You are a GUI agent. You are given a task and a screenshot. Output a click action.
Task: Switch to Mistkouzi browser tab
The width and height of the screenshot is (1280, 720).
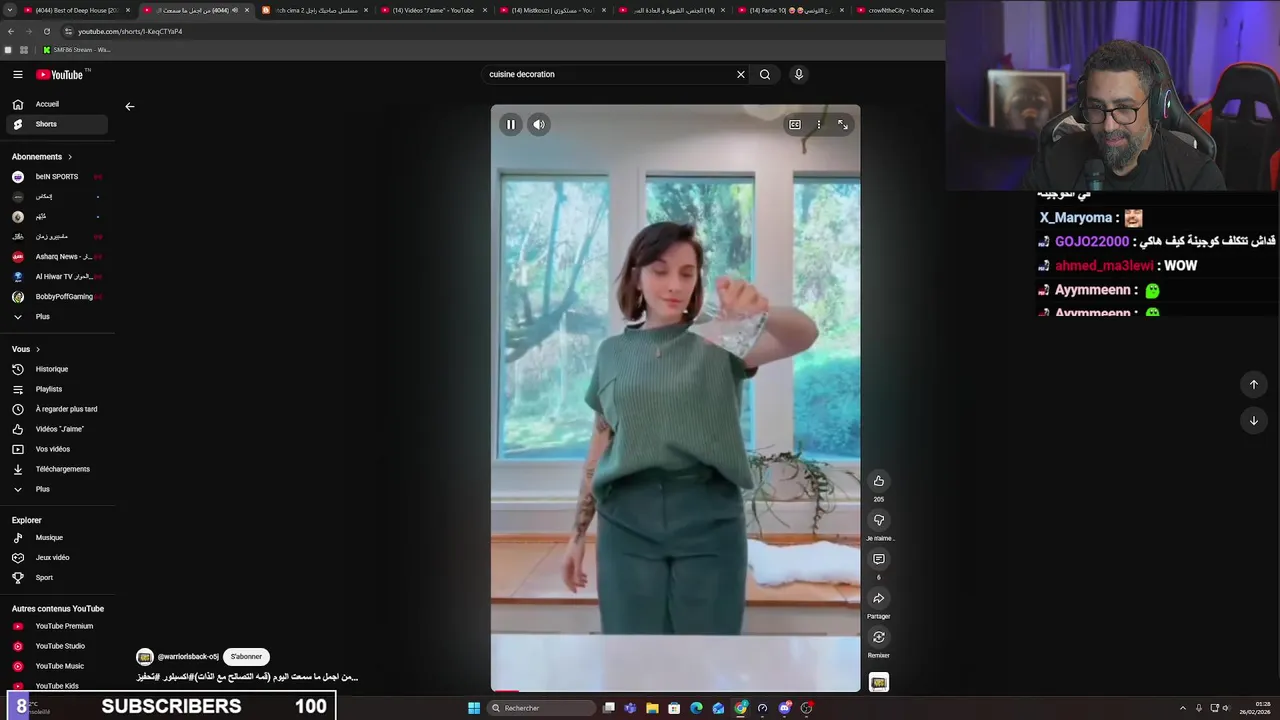[x=552, y=10]
